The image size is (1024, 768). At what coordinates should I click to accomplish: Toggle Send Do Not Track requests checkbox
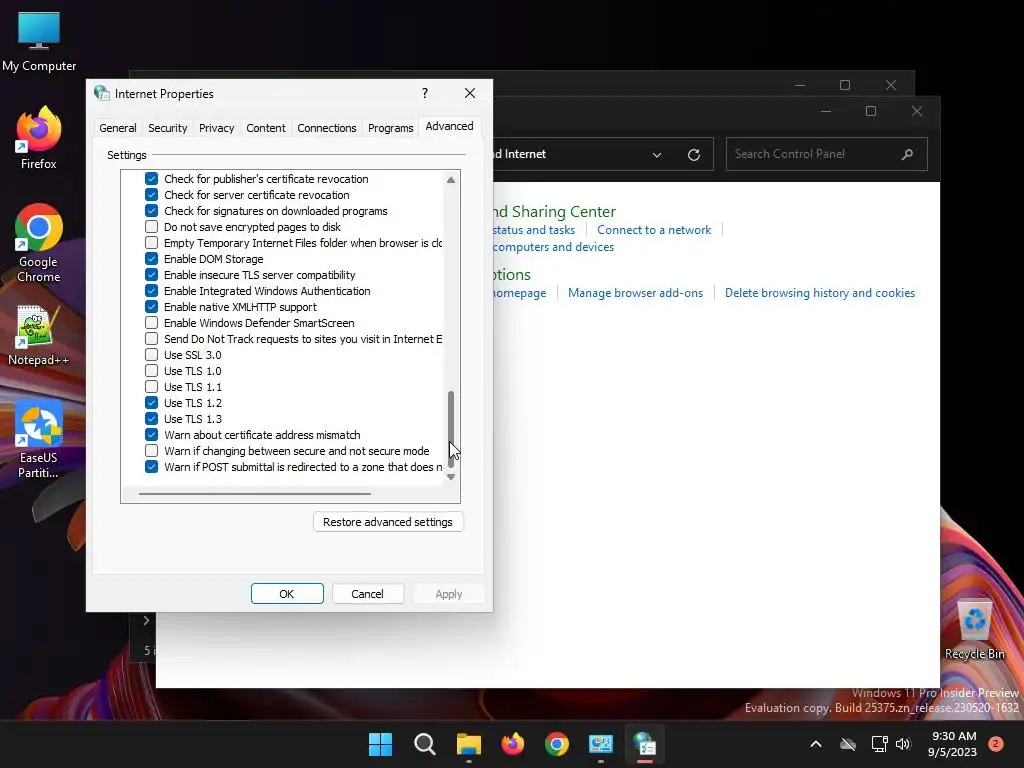[x=152, y=339]
